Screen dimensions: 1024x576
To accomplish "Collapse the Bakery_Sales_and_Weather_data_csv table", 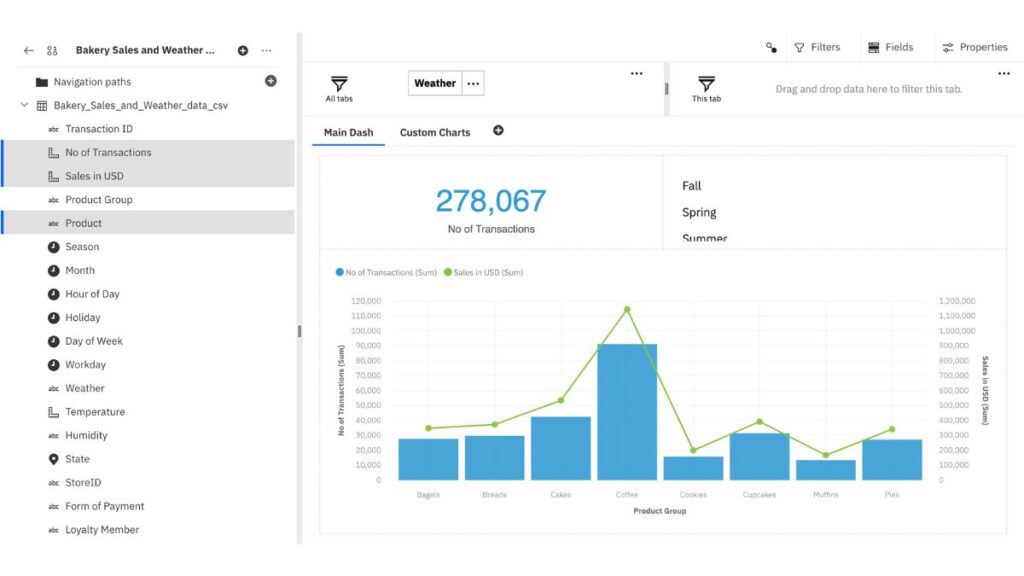I will 24,105.
